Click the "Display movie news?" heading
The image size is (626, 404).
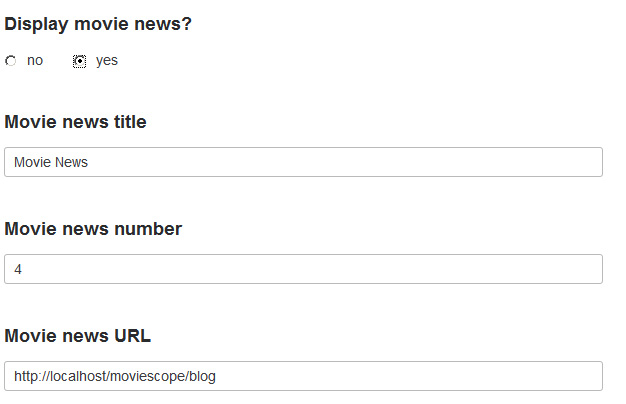(98, 24)
